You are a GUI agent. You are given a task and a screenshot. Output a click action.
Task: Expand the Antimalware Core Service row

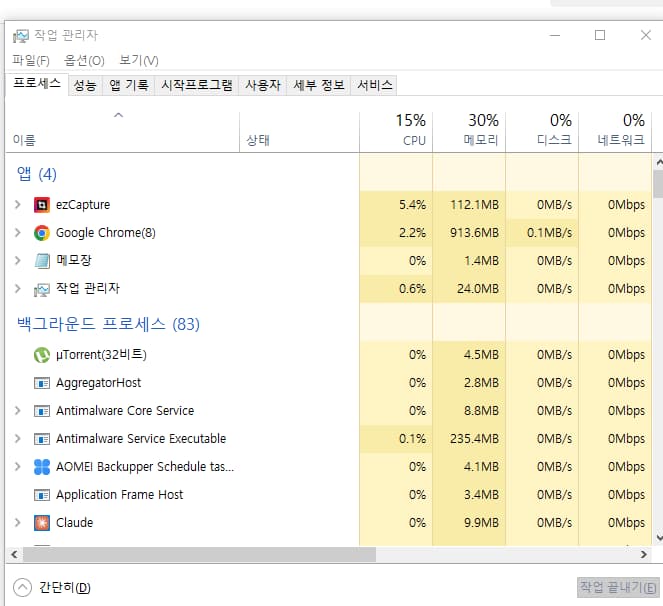[17, 411]
